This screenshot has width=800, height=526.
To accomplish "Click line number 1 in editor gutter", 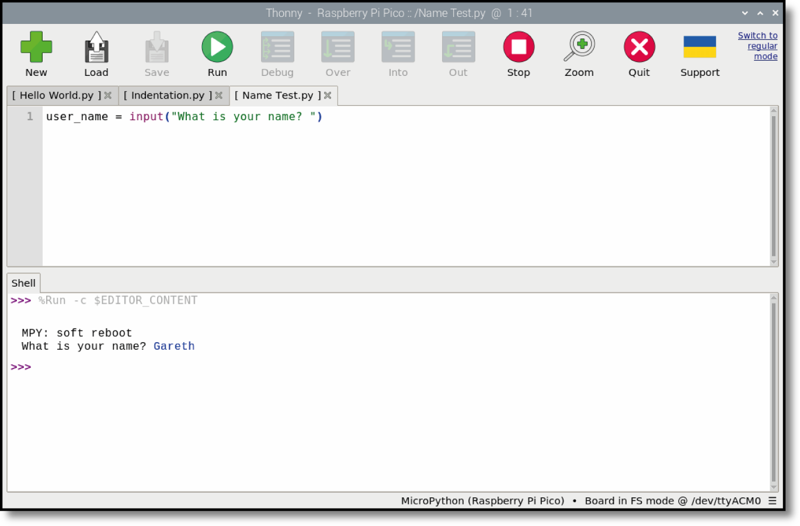I will tap(30, 117).
